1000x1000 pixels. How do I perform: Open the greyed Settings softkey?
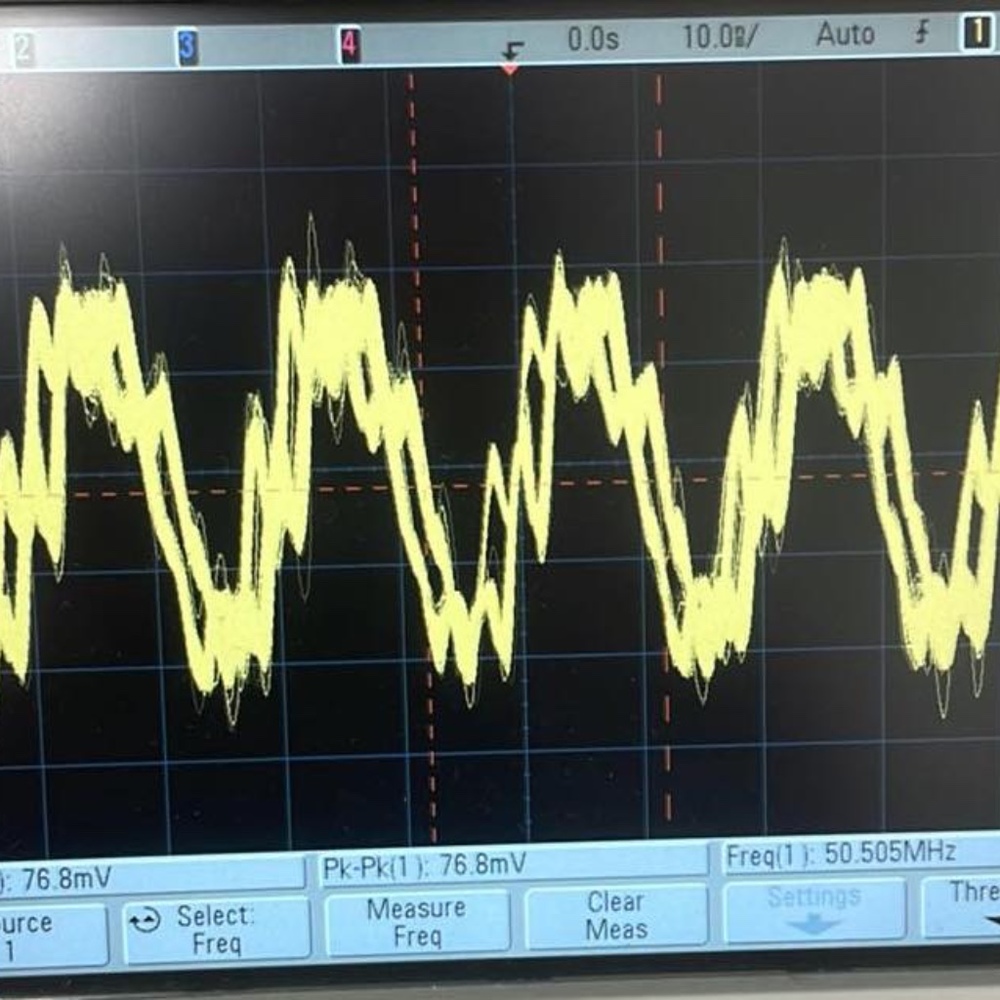[x=814, y=909]
